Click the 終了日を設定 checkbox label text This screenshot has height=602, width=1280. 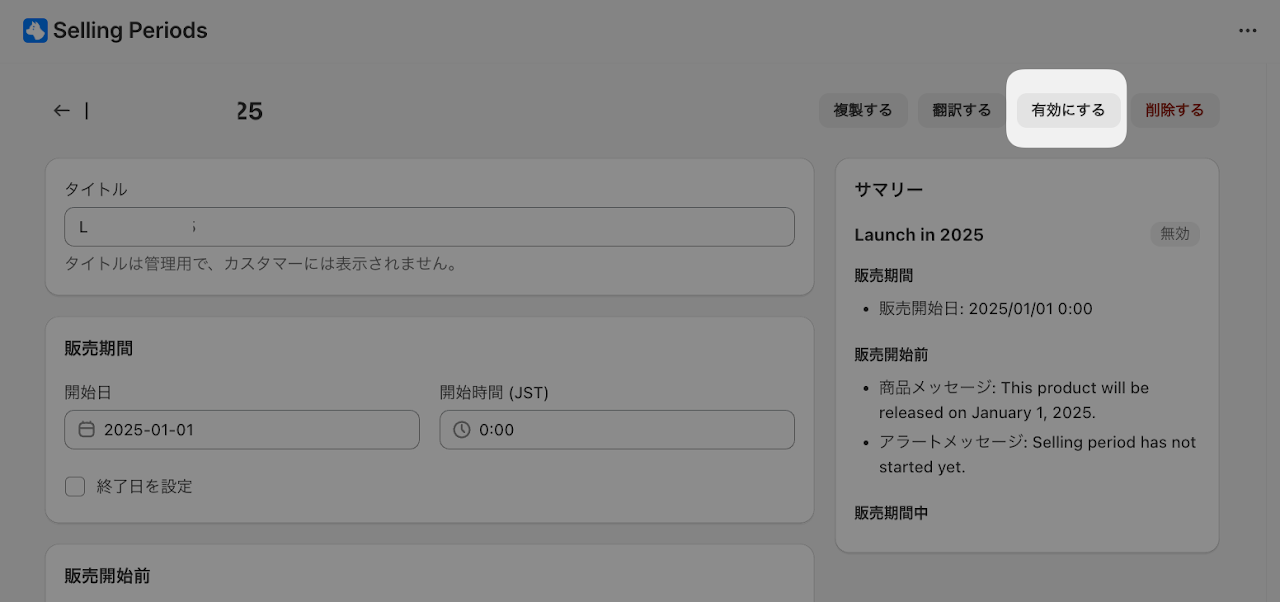145,487
